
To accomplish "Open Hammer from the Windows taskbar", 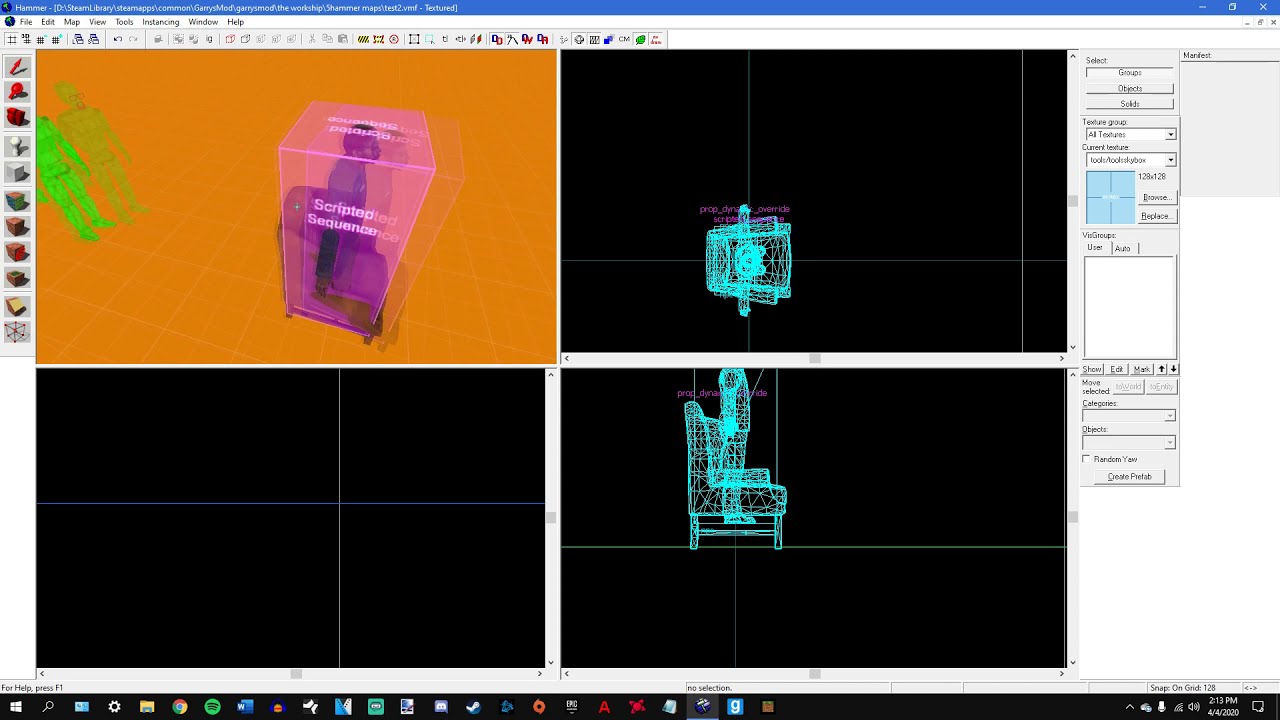I will tap(702, 707).
